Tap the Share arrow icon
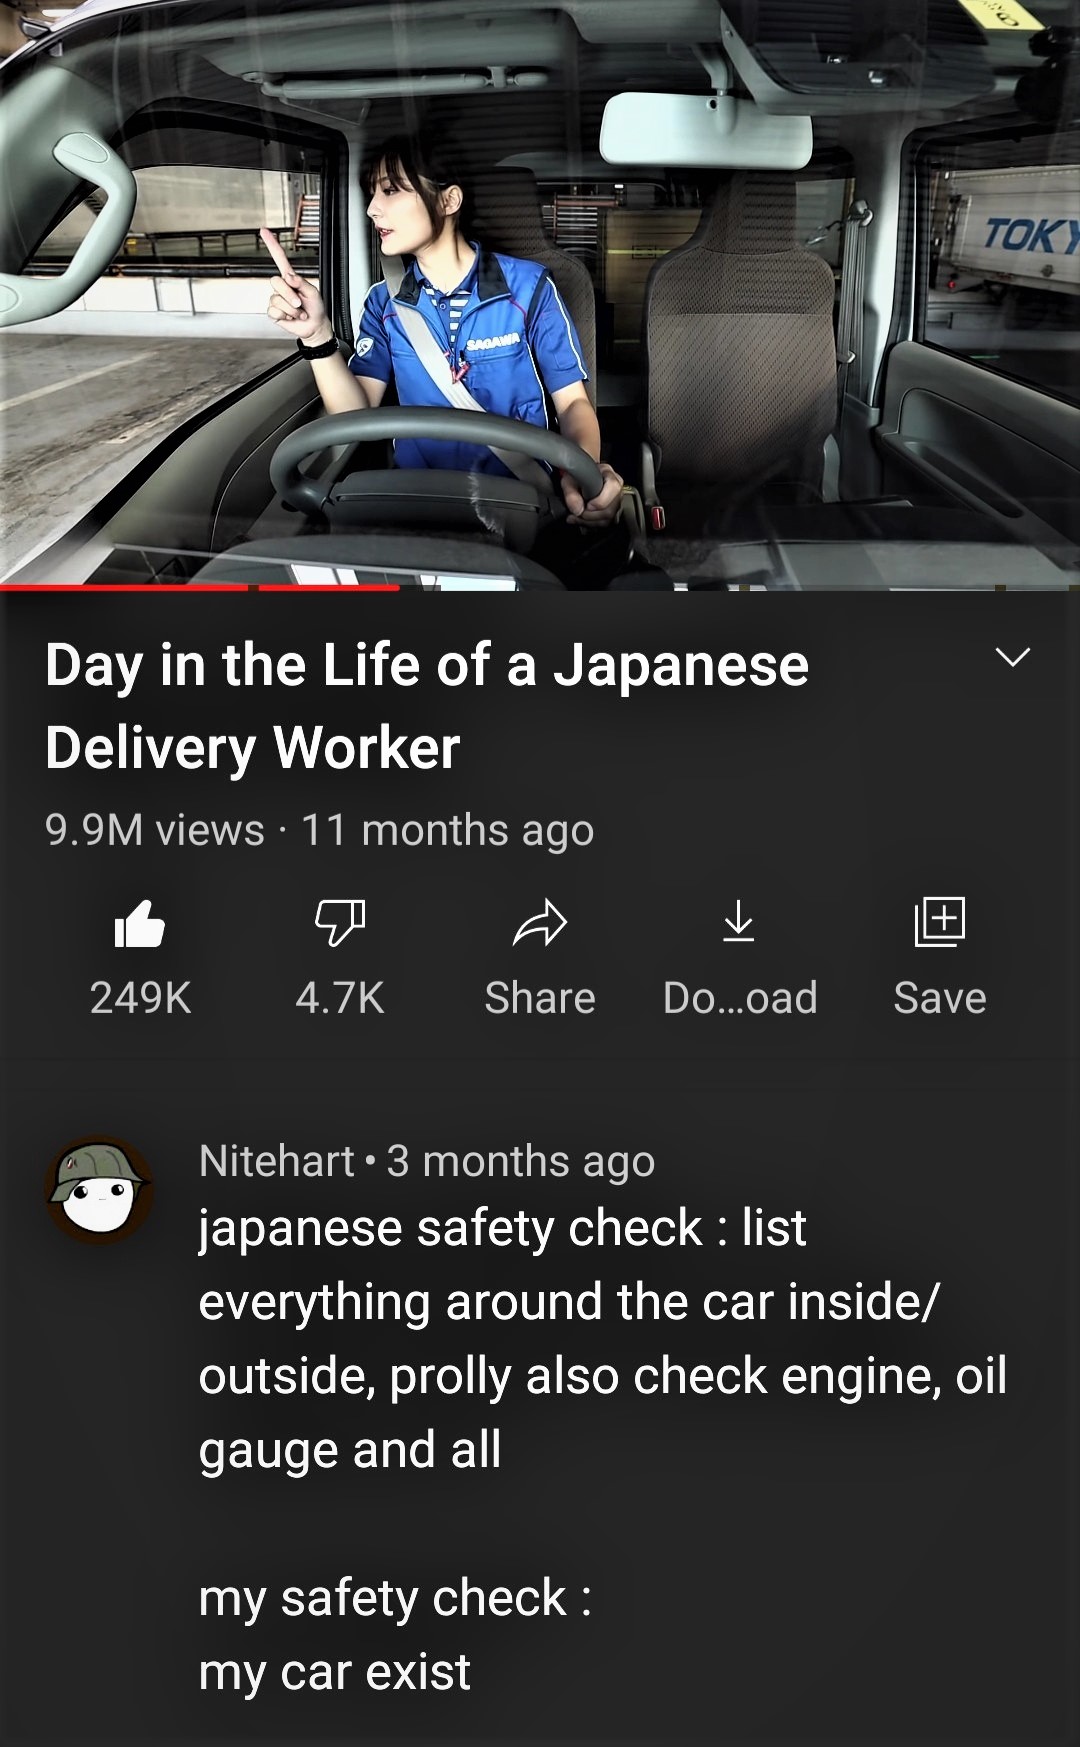 (x=540, y=923)
